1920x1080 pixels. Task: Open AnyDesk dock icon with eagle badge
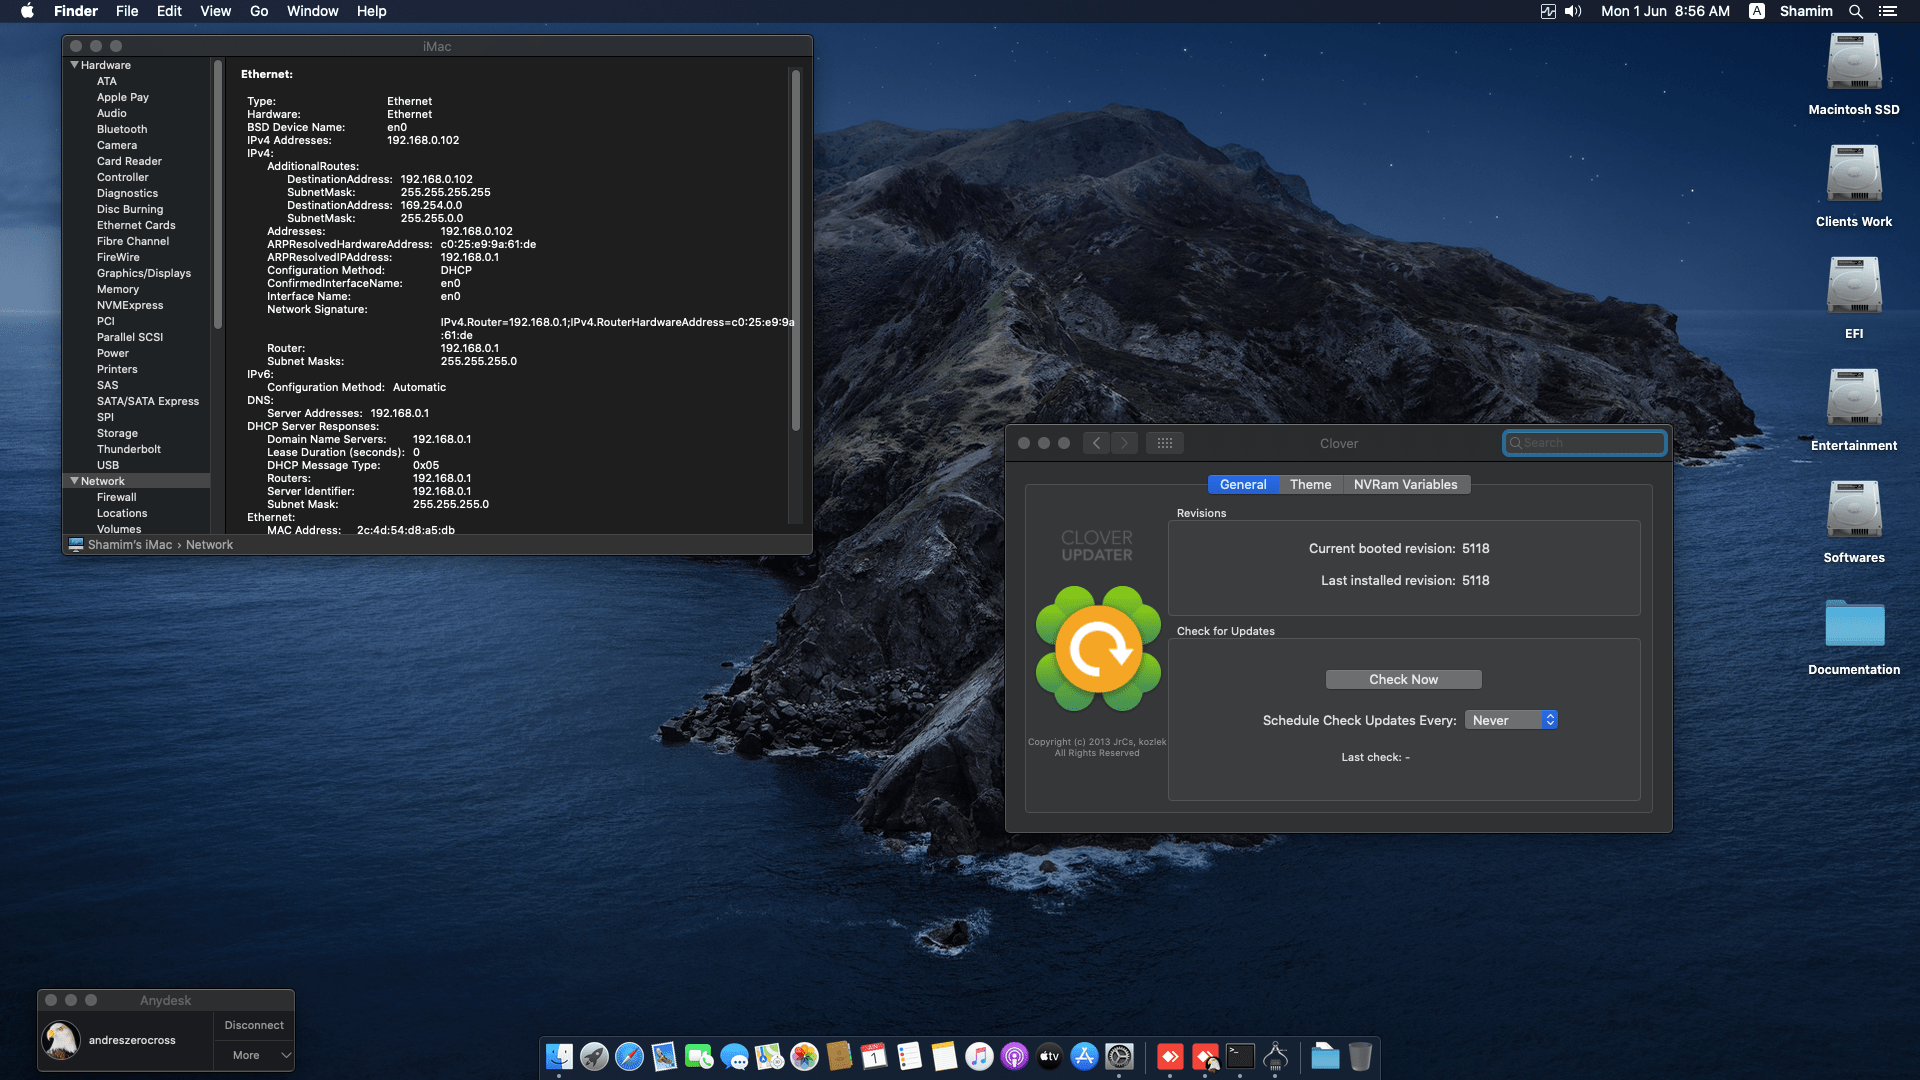tap(1205, 1056)
